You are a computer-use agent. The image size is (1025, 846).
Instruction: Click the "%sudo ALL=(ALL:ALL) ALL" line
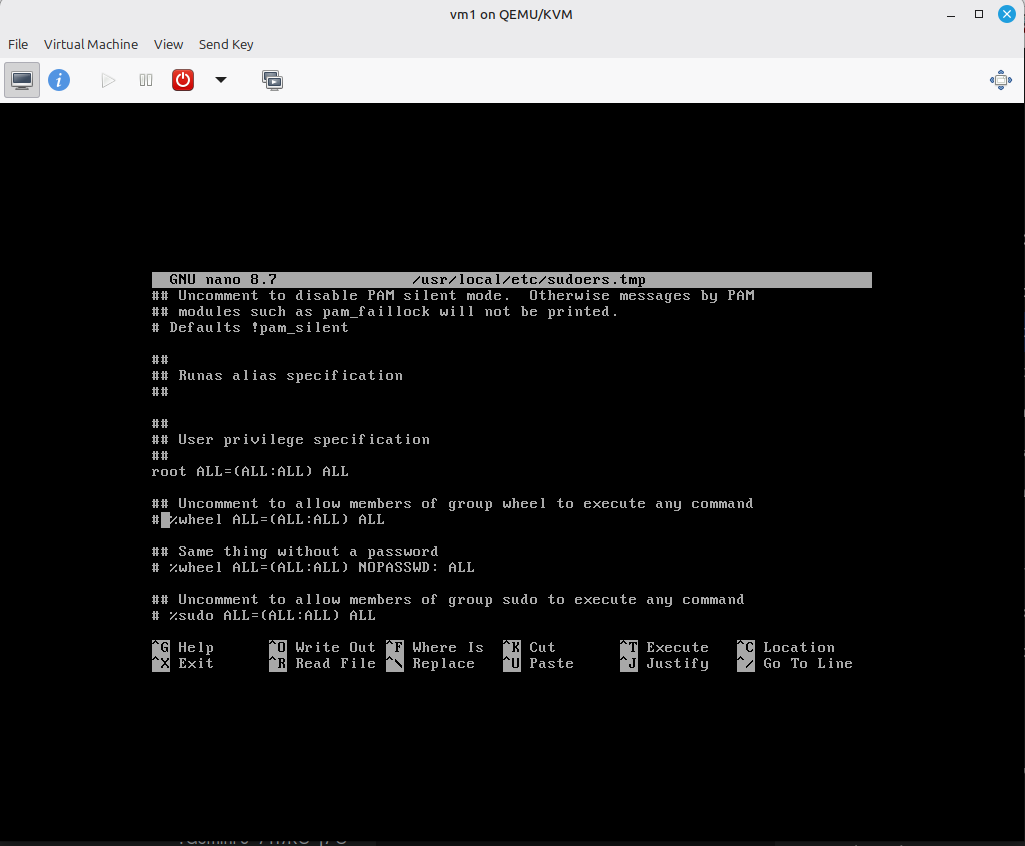click(264, 615)
